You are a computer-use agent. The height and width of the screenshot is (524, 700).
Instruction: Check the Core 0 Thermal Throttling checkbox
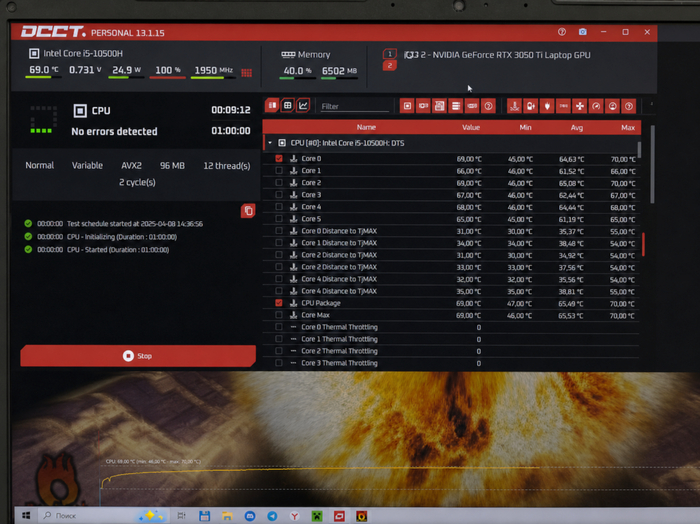[x=279, y=327]
